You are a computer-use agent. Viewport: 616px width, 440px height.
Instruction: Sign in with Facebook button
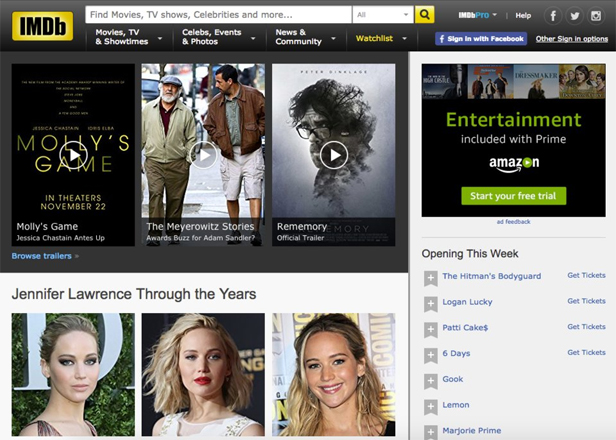pos(481,38)
